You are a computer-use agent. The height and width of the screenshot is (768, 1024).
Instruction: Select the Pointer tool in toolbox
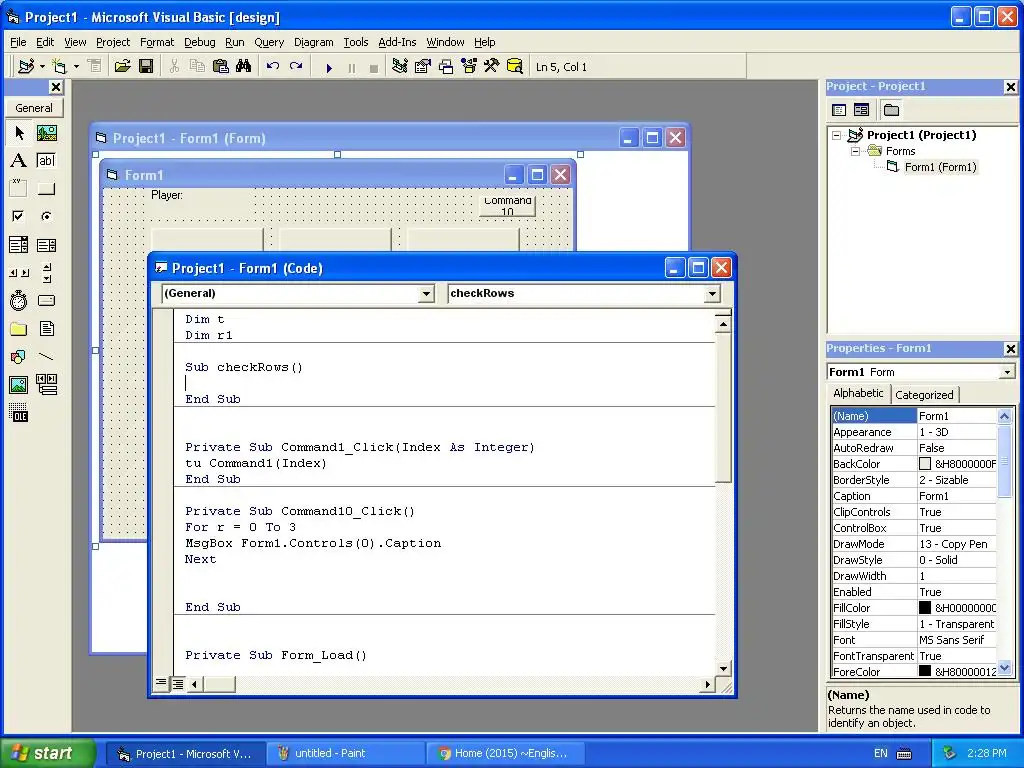19,133
